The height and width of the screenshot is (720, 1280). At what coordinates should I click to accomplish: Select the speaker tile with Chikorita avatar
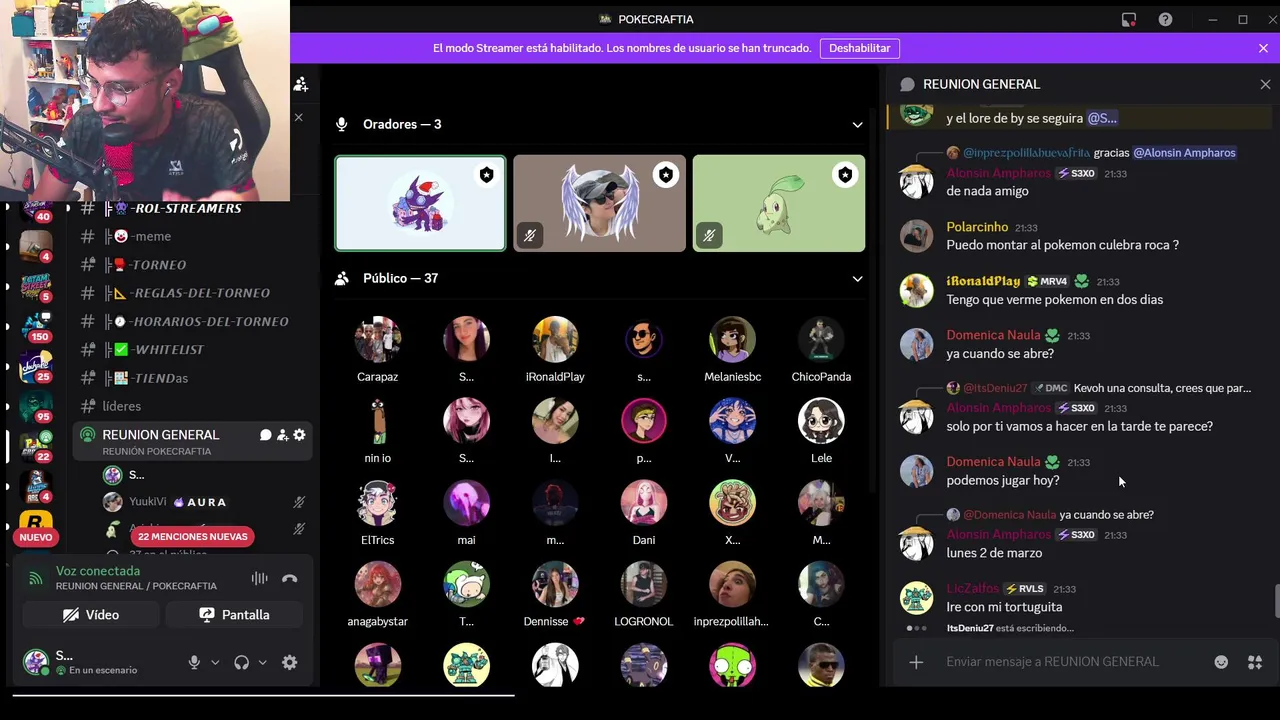[x=779, y=203]
